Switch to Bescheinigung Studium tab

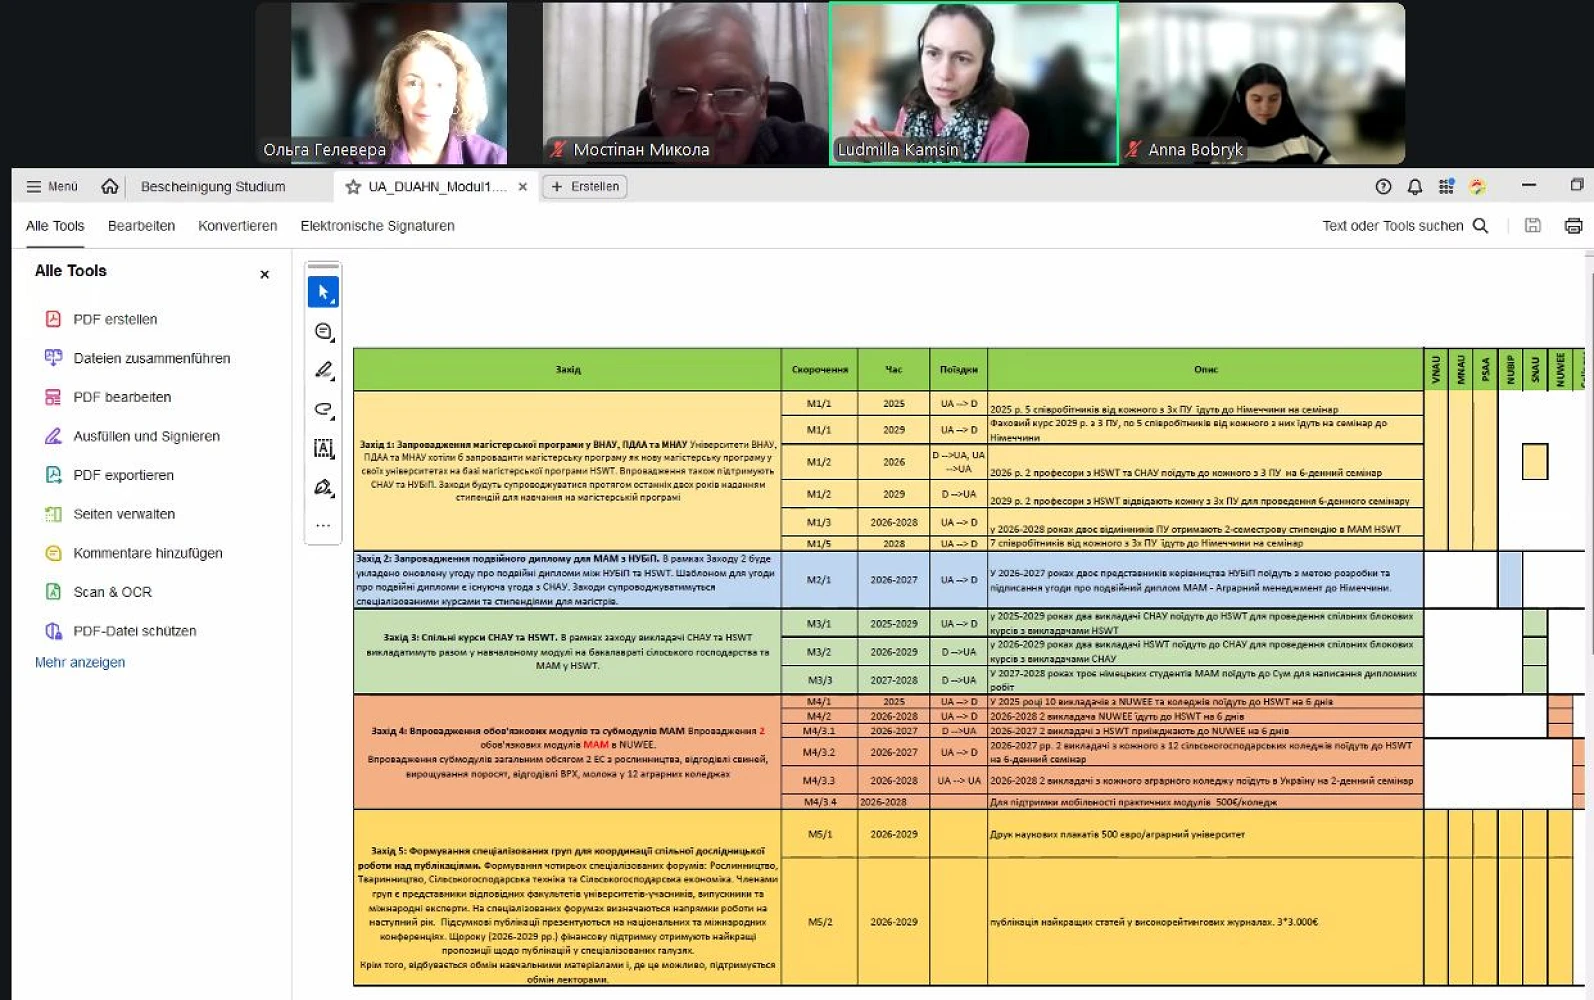[x=213, y=186]
